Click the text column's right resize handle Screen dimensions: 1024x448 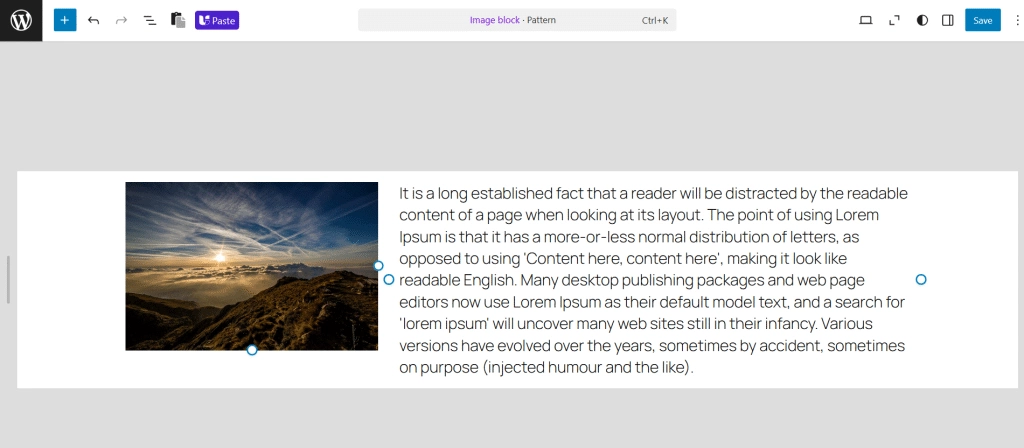(x=921, y=280)
